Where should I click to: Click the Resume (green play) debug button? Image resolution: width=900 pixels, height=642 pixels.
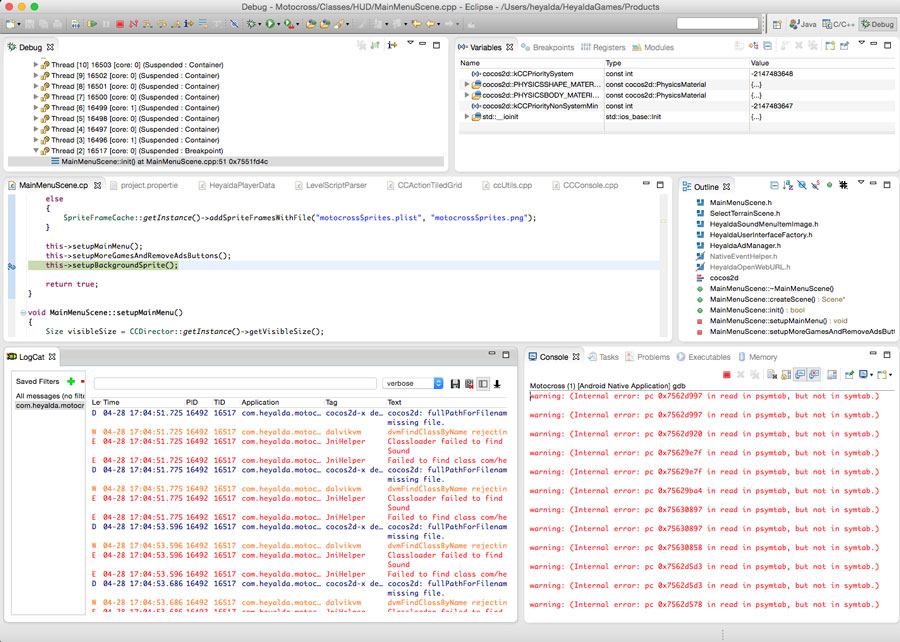point(92,24)
